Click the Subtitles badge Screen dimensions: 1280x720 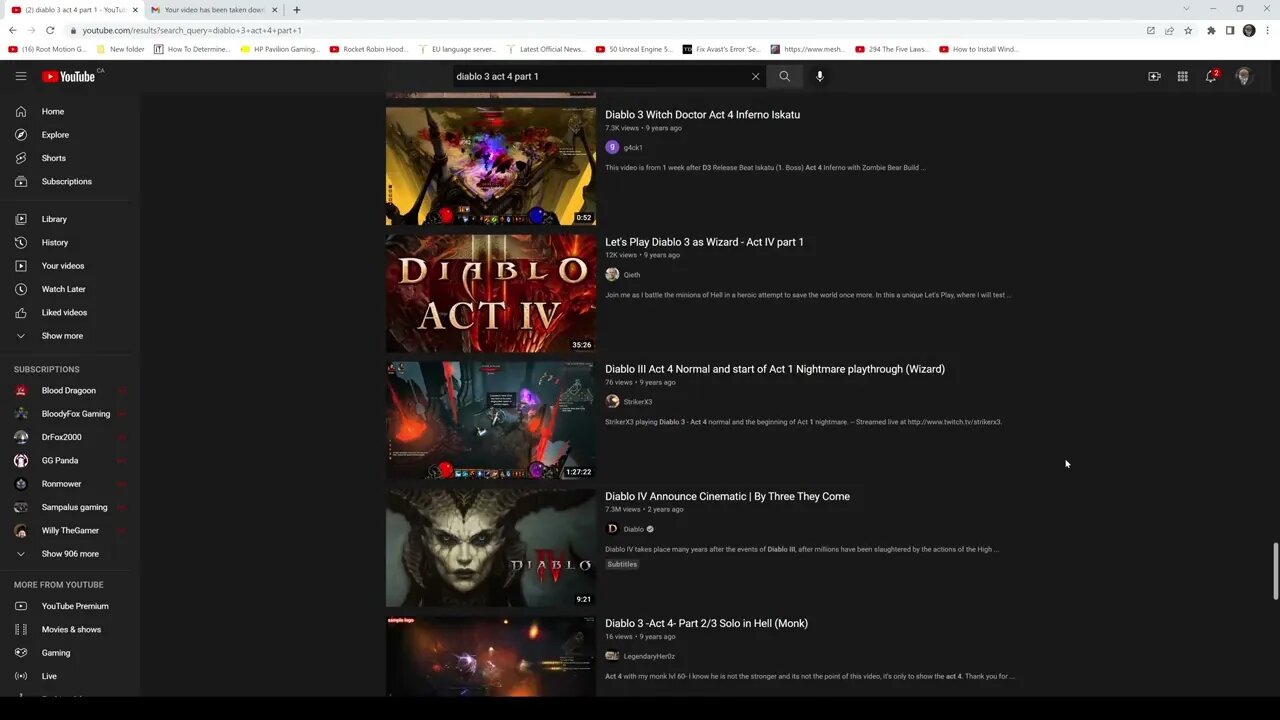(622, 564)
